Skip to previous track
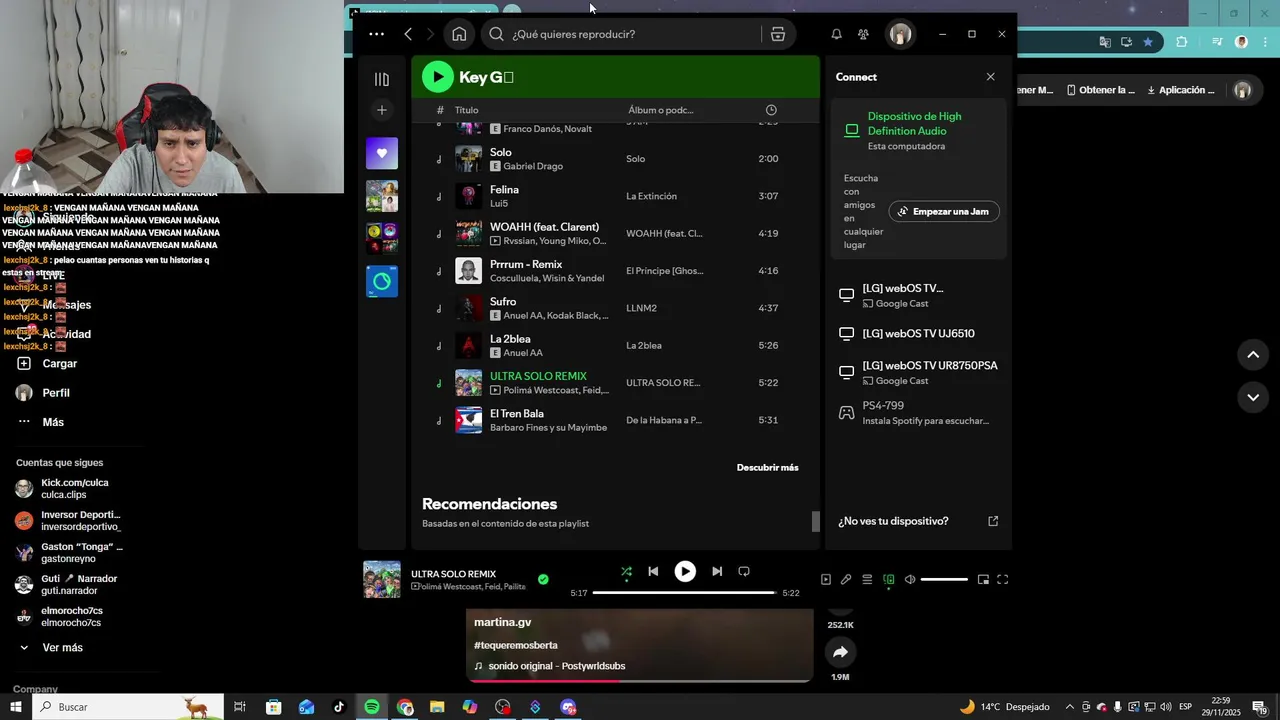 pyautogui.click(x=653, y=572)
